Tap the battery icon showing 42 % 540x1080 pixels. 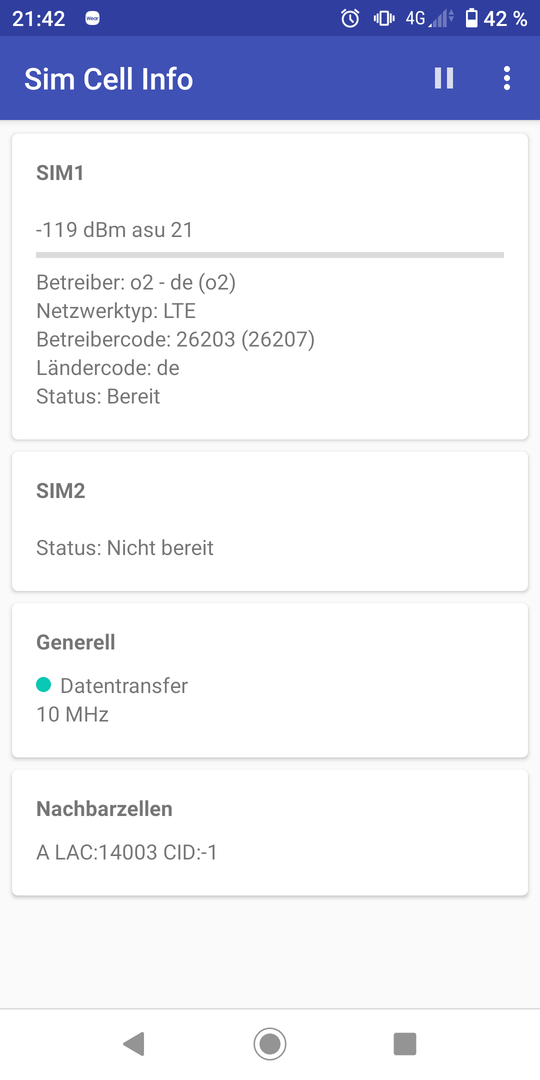click(471, 19)
